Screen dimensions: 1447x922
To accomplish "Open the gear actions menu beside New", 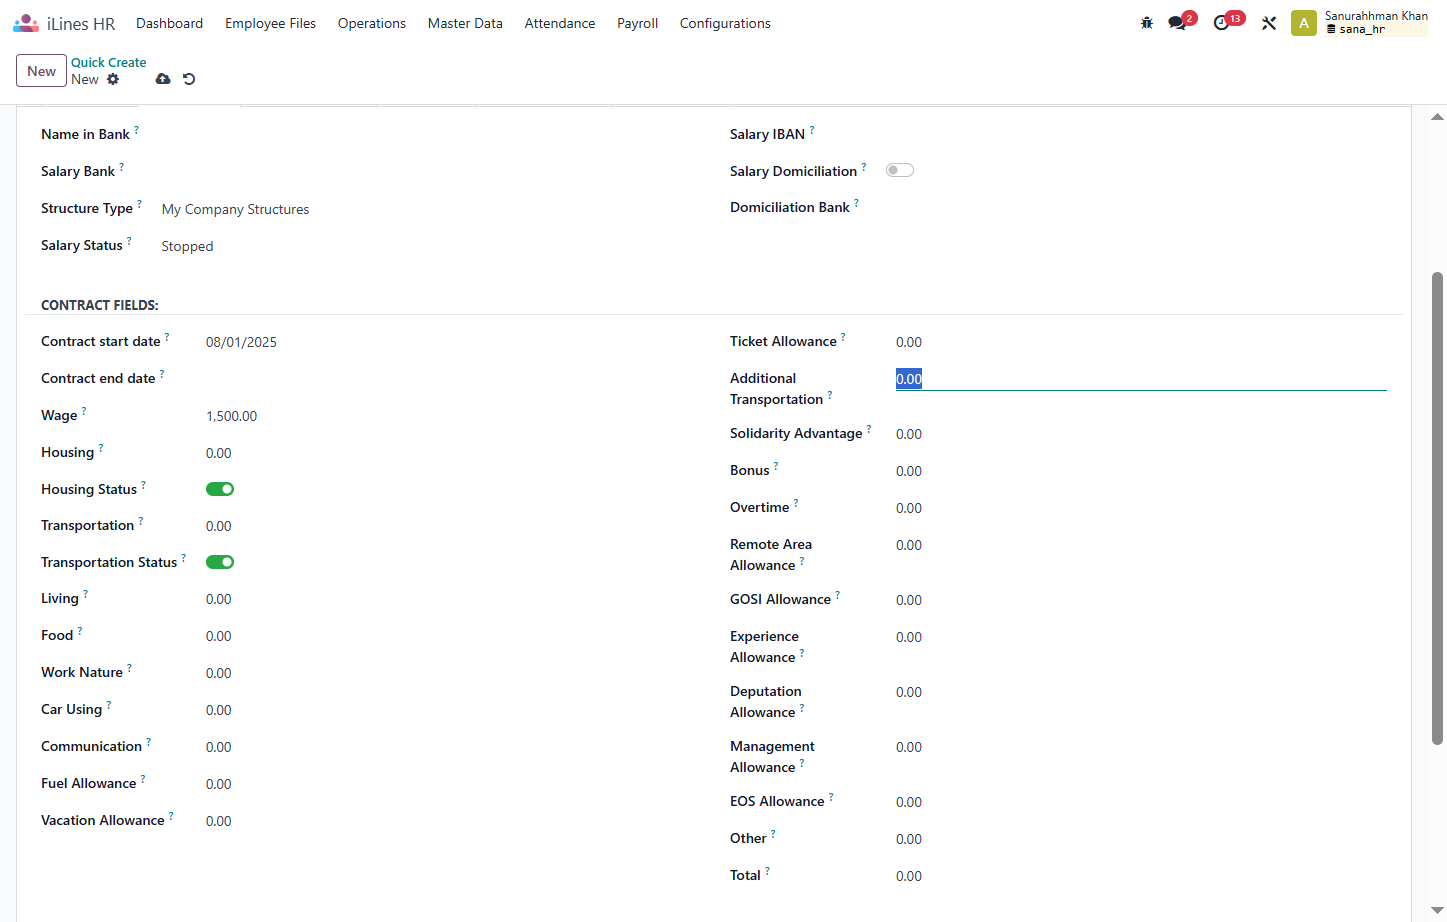I will [x=113, y=79].
